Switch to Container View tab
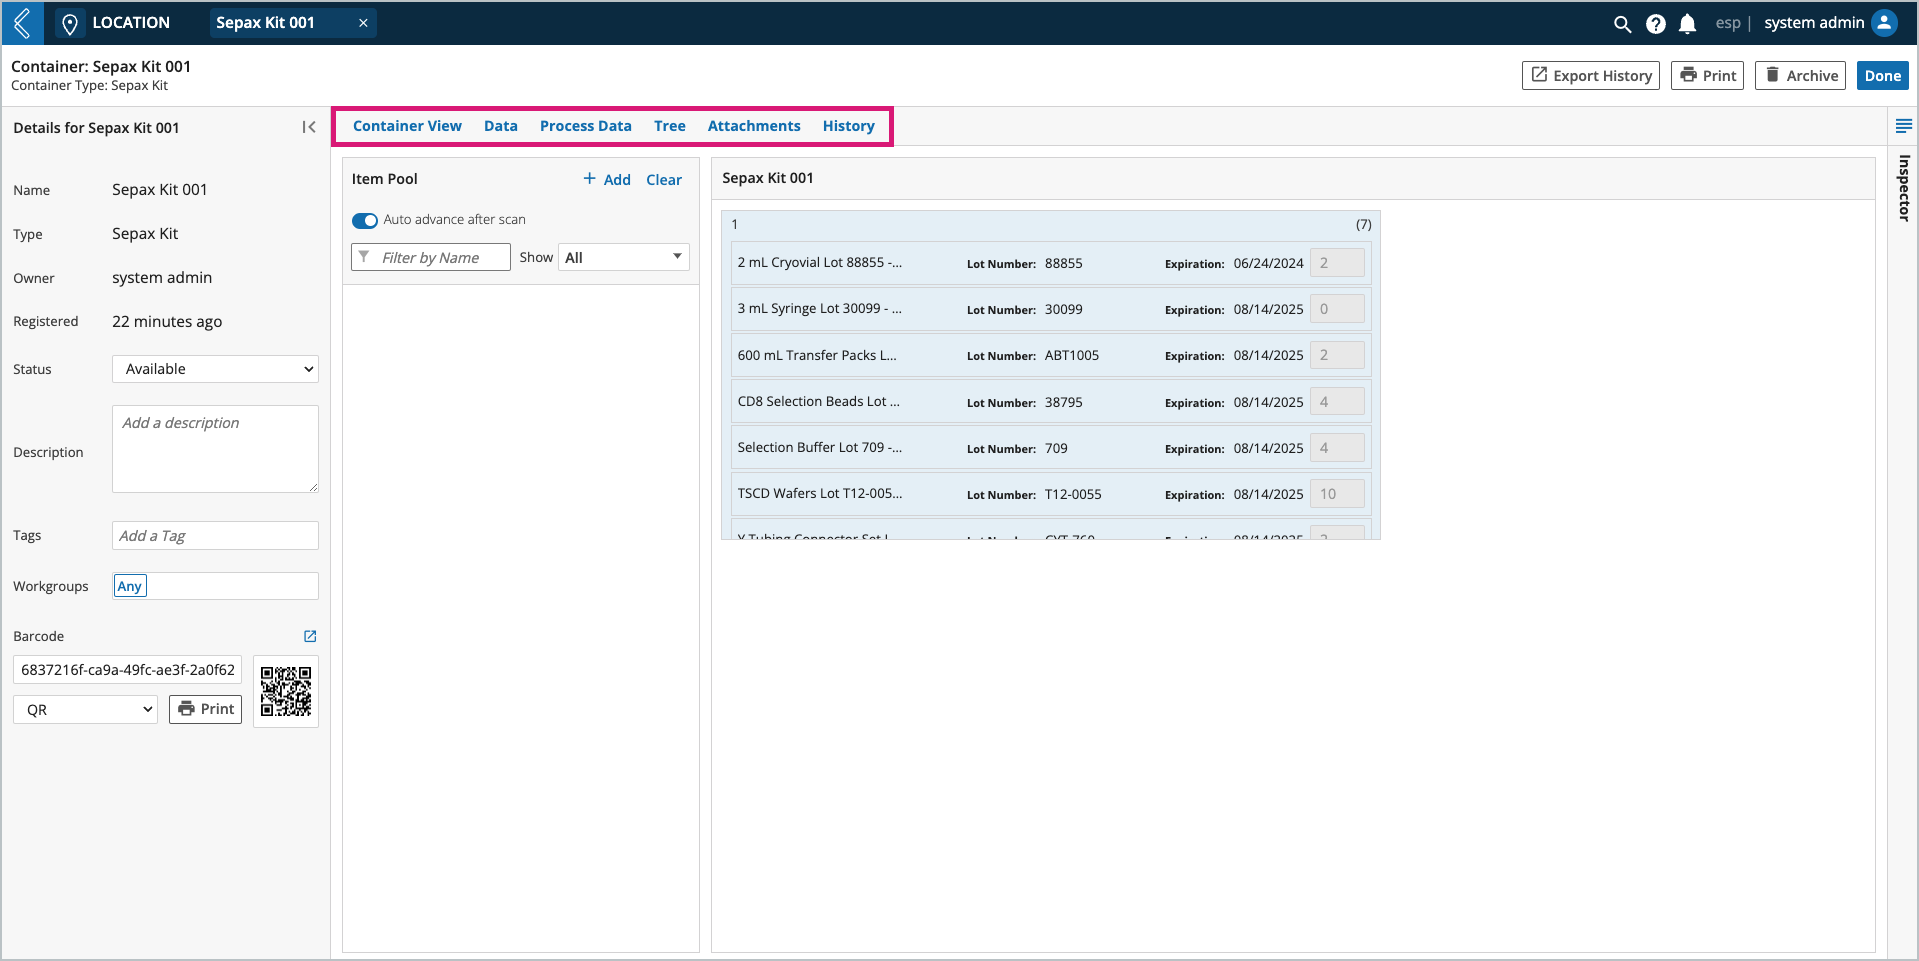 pos(407,126)
